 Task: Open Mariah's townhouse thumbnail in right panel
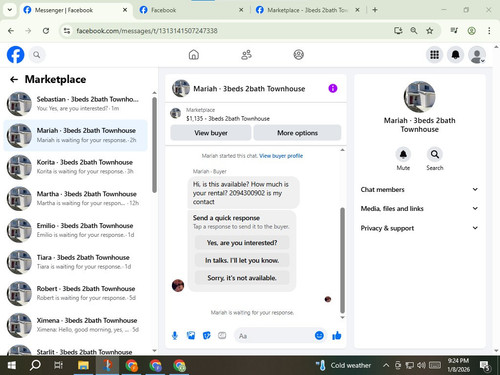[419, 97]
